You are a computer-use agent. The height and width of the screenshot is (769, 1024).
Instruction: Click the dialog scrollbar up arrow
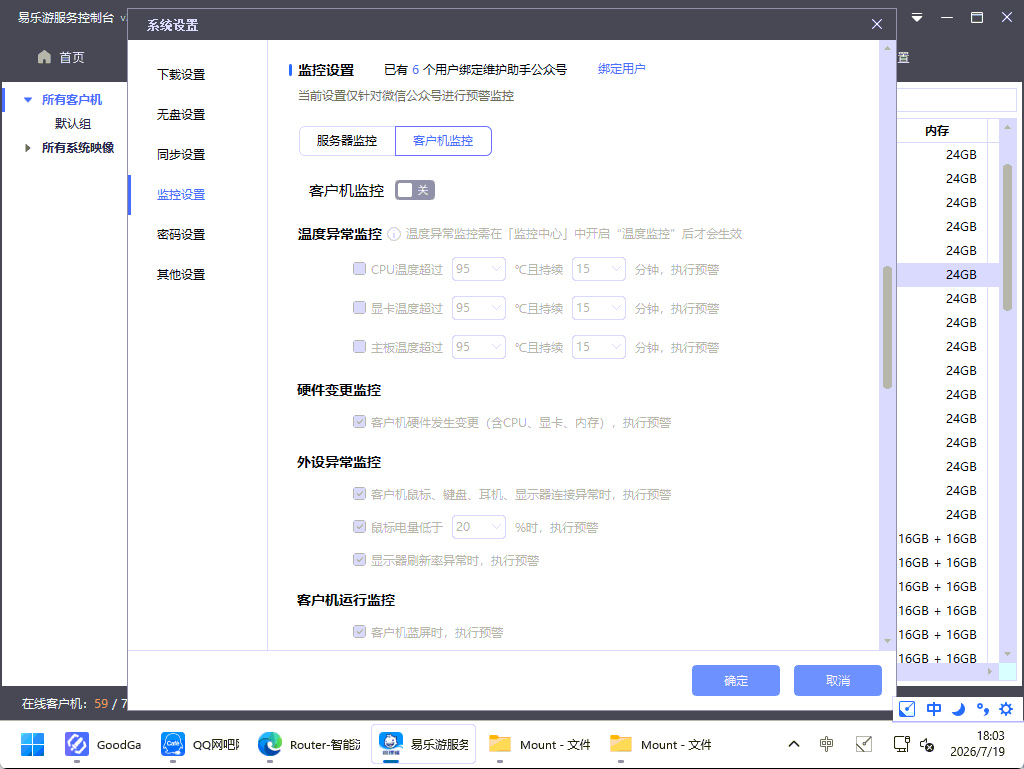point(887,48)
